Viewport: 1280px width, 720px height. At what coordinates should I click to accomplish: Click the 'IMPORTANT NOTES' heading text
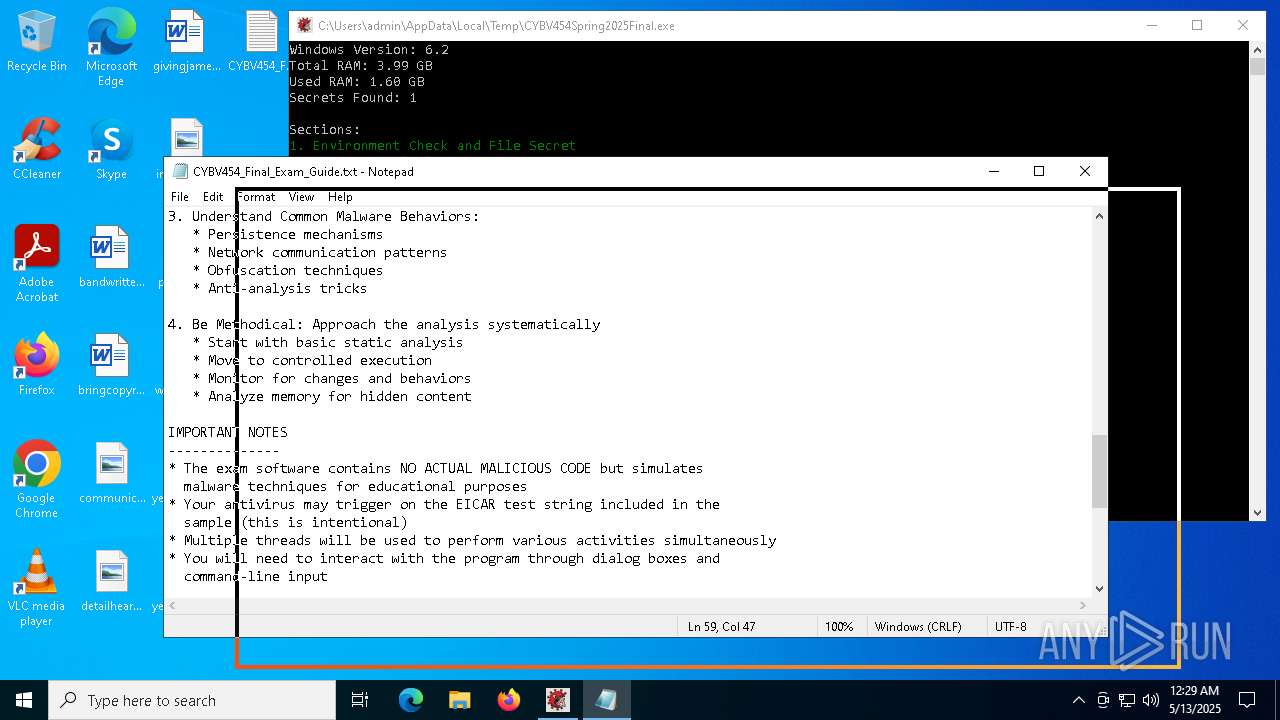click(228, 432)
